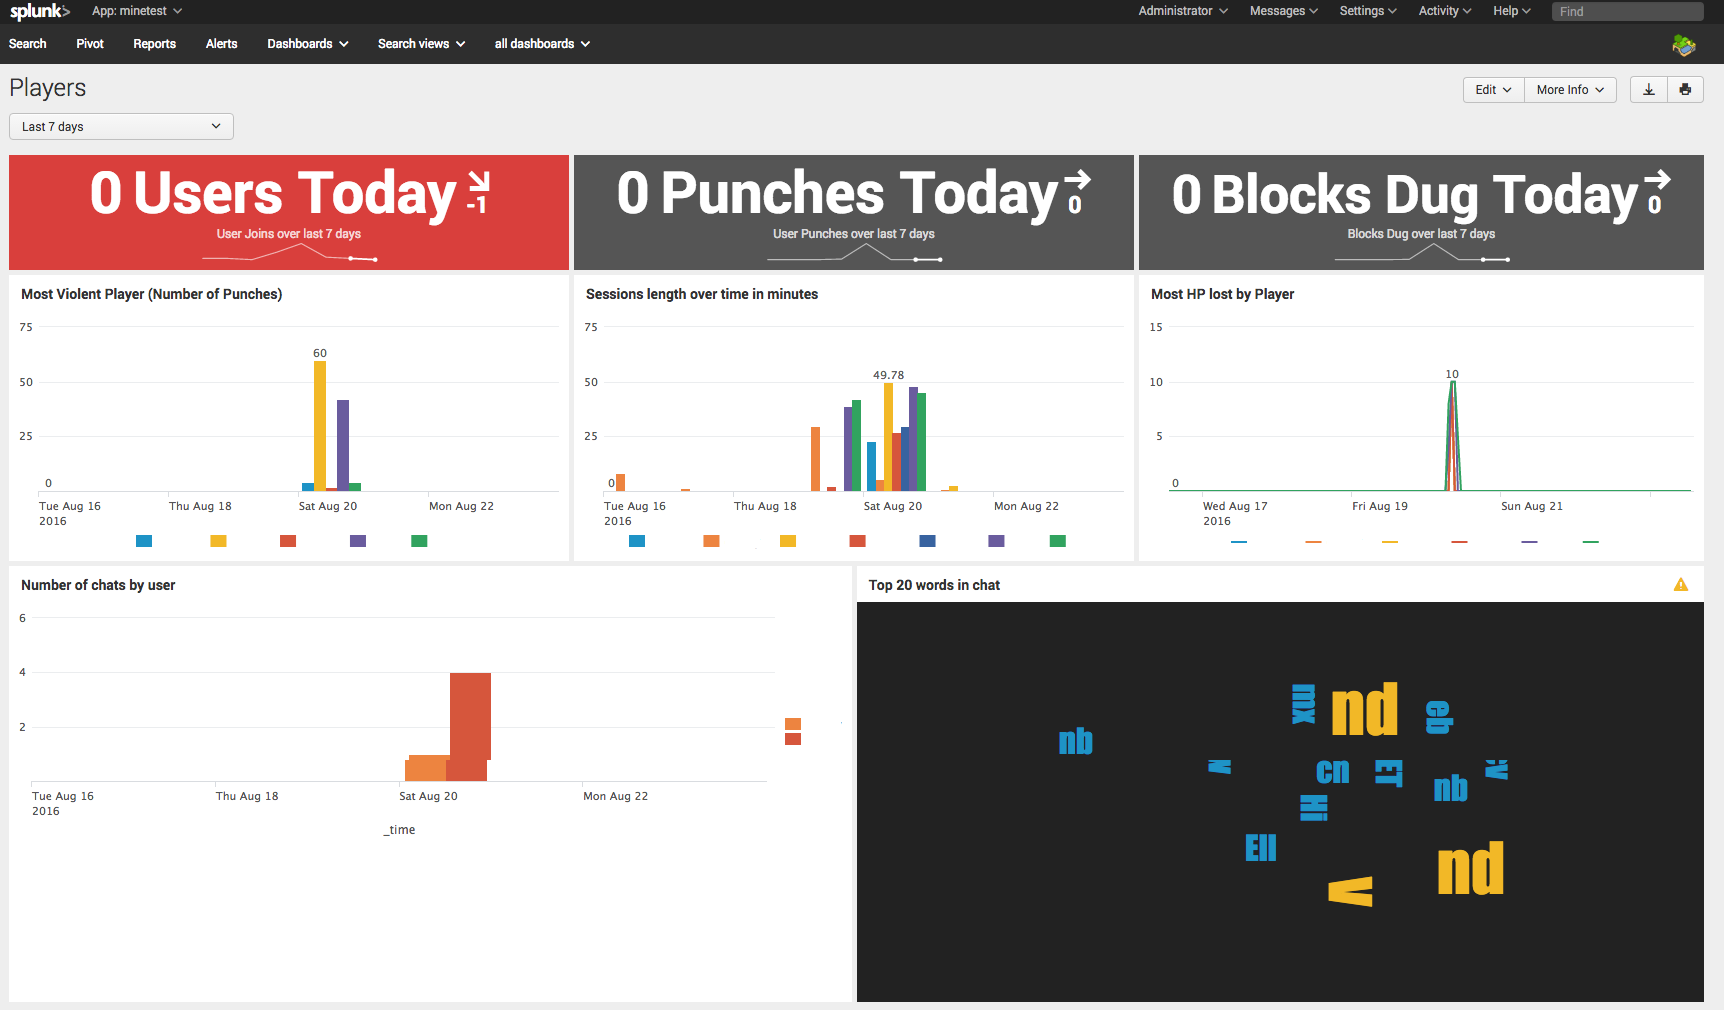
Task: Click the Find search field
Action: pyautogui.click(x=1626, y=12)
